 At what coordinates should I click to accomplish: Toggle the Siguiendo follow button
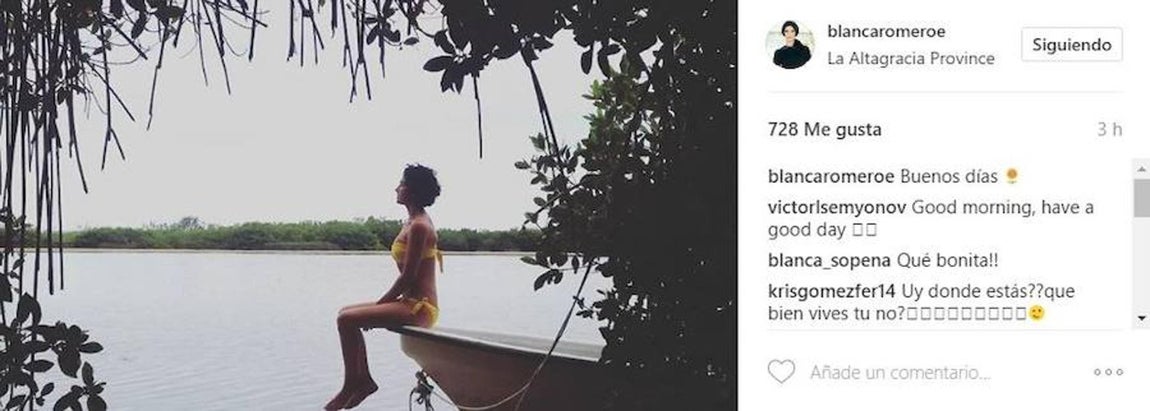tap(1071, 45)
